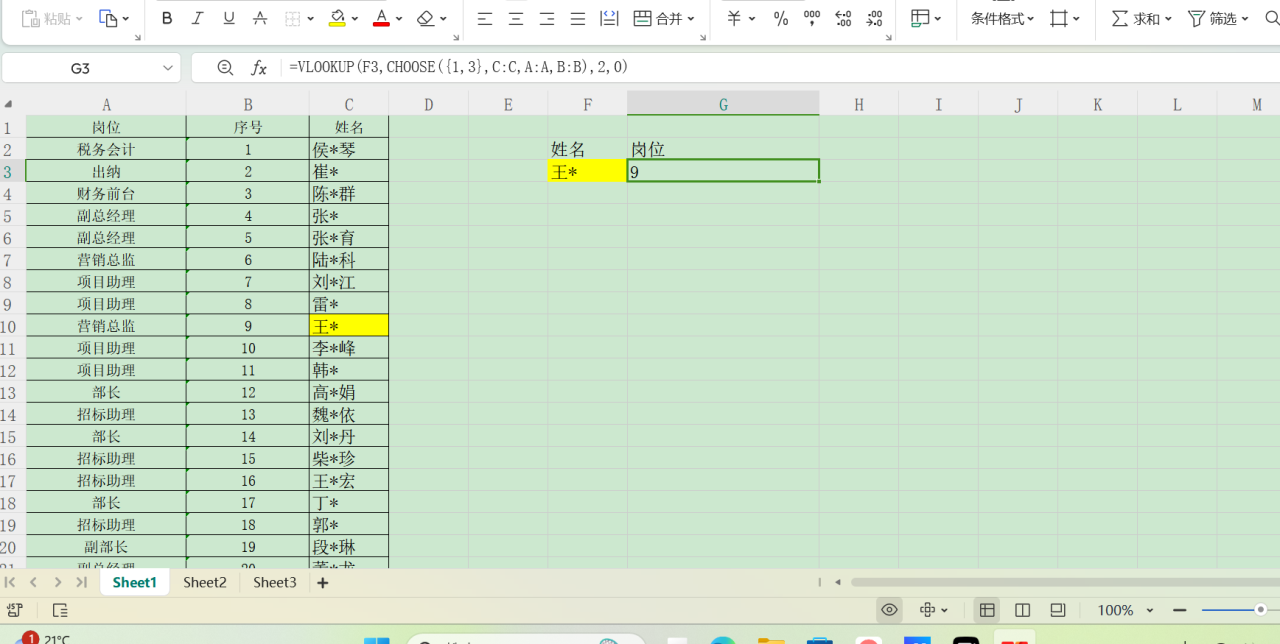Viewport: 1280px width, 644px height.
Task: Click the reading mode crosshair icon
Action: (x=927, y=610)
